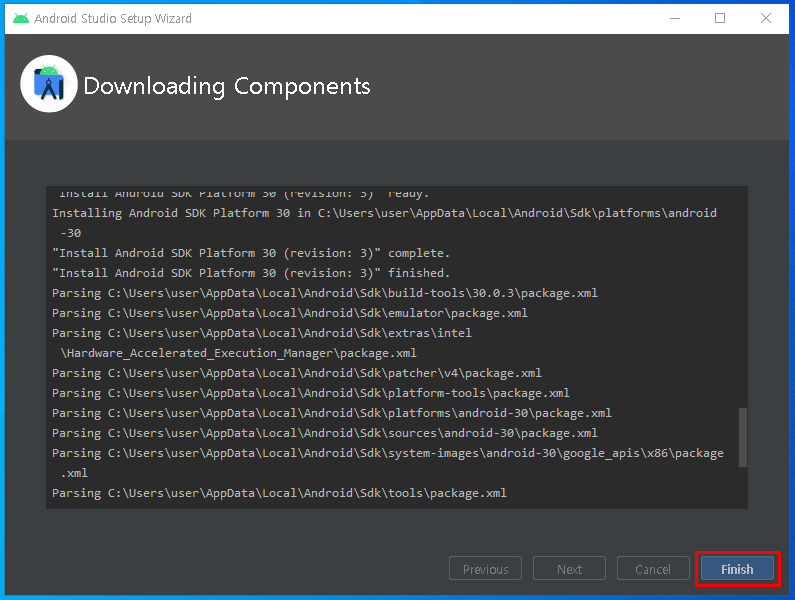Click the Finish button
This screenshot has height=600, width=795.
tap(737, 569)
